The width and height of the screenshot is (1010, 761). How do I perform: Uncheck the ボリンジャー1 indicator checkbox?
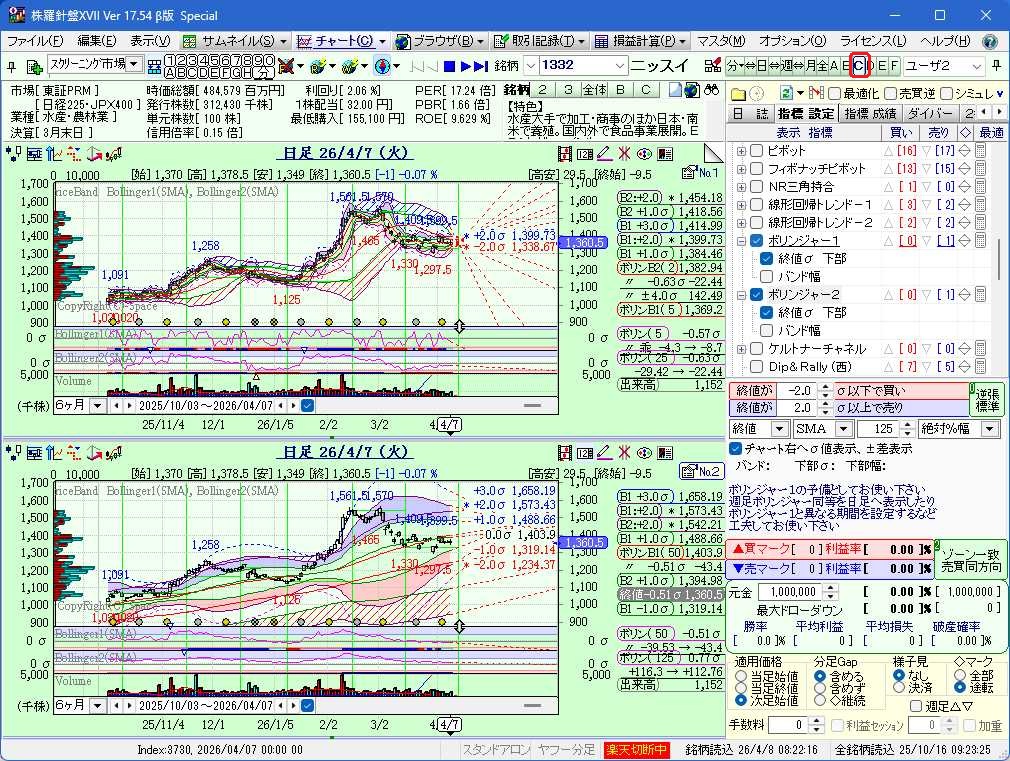pos(757,241)
